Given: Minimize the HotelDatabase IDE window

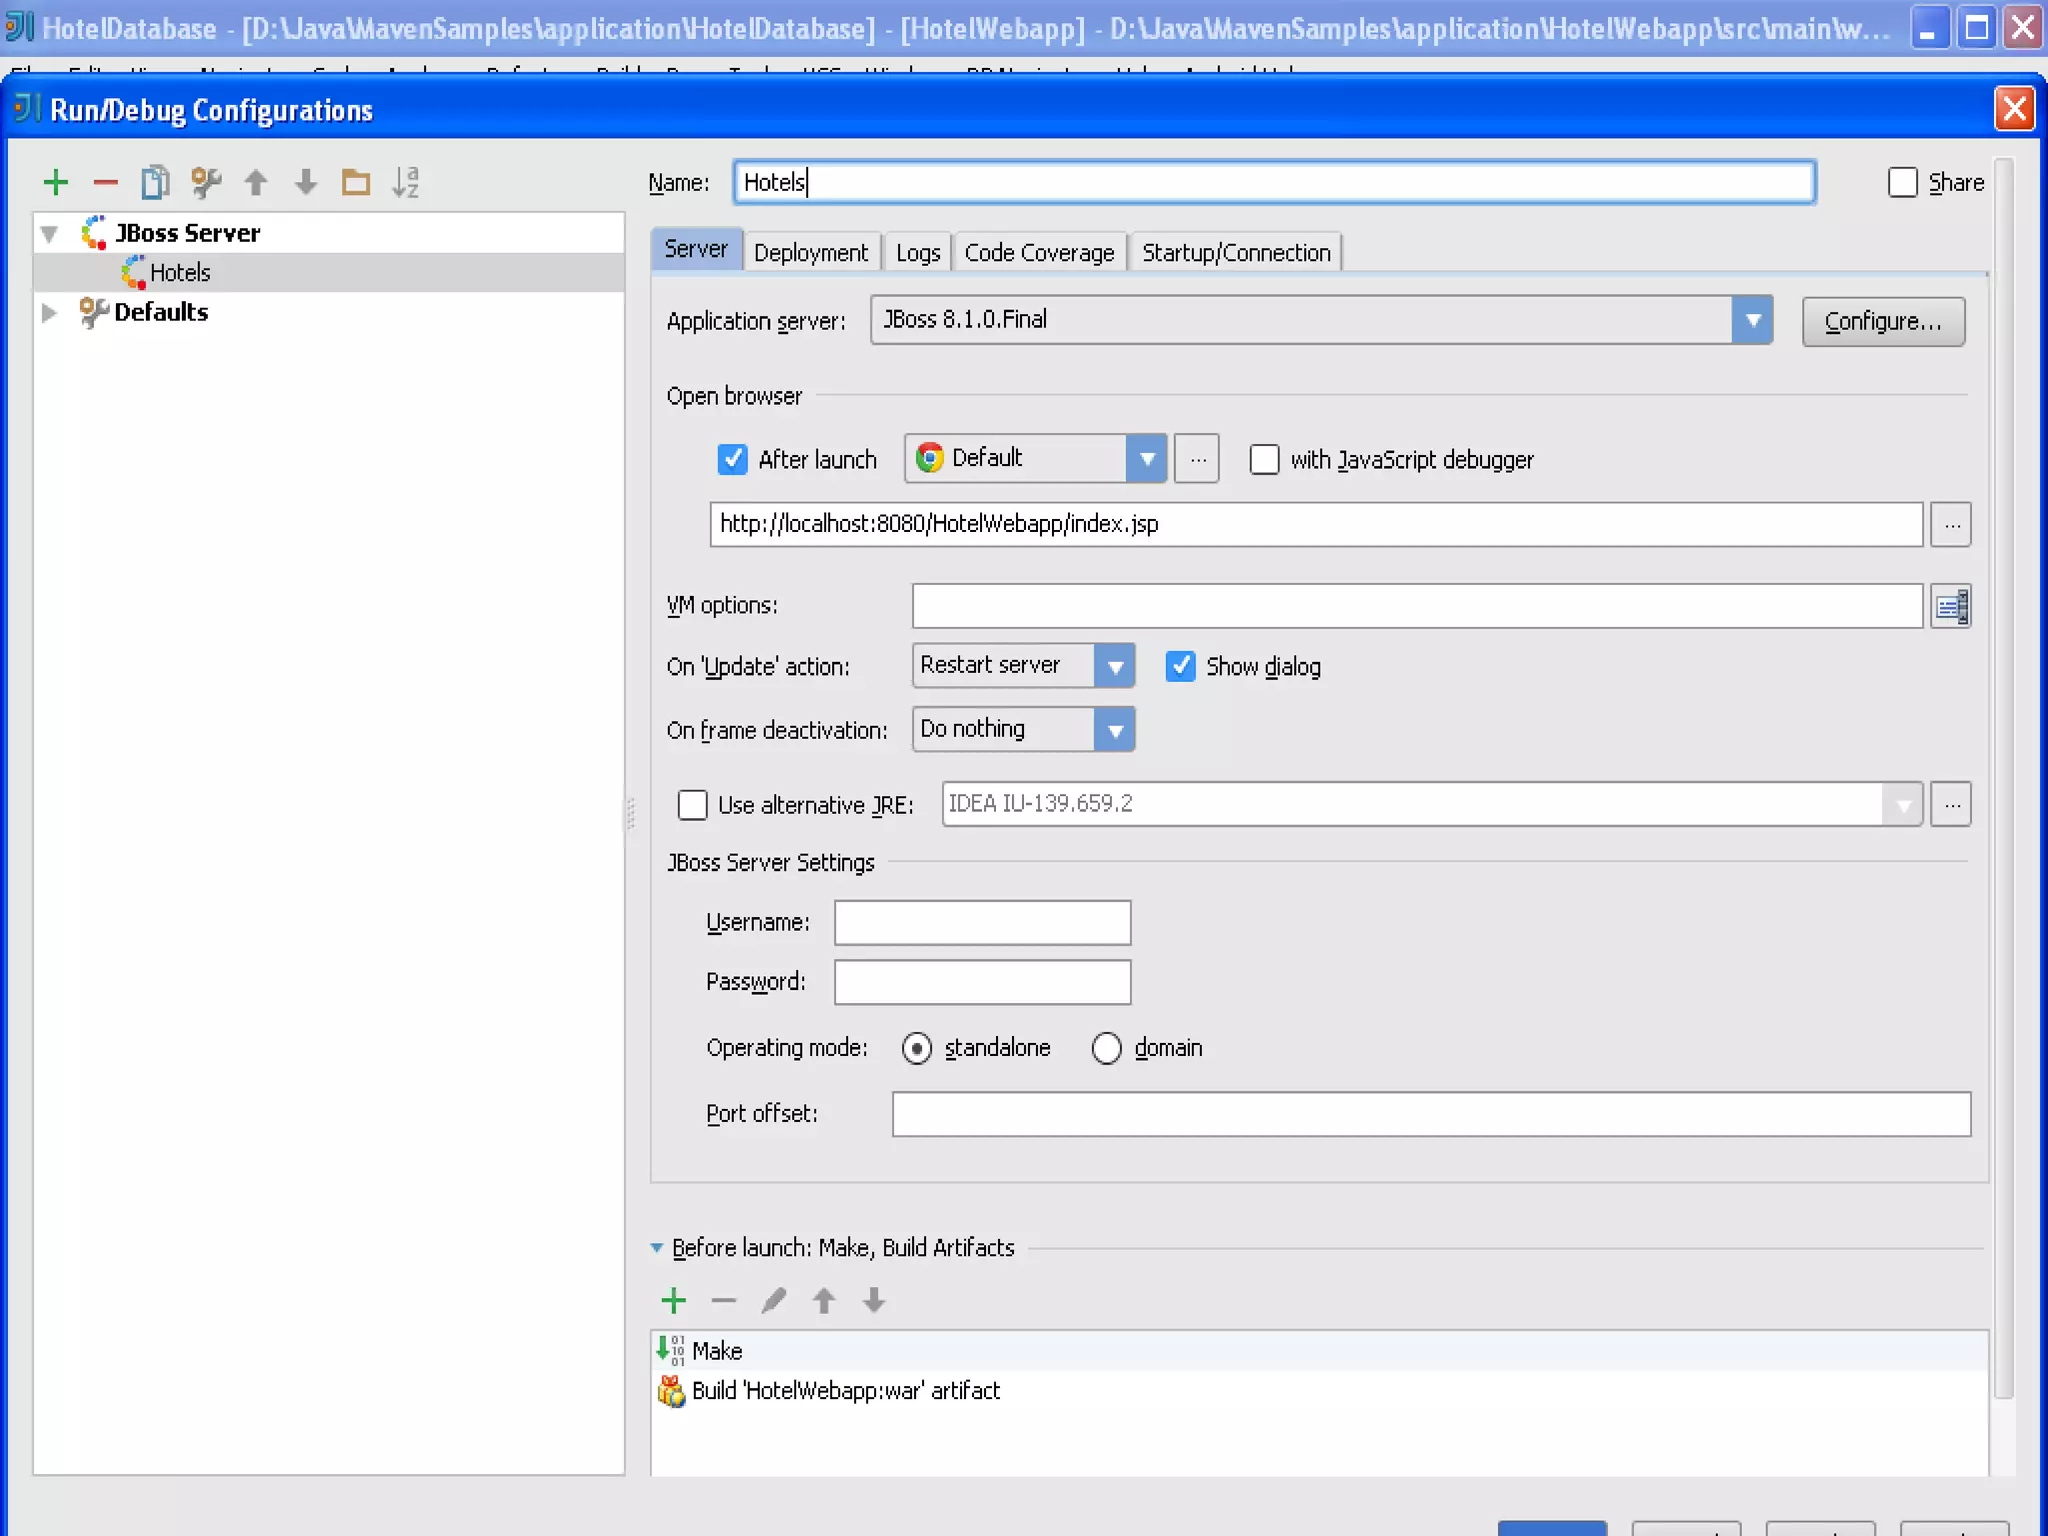Looking at the screenshot, I should click(x=1929, y=28).
